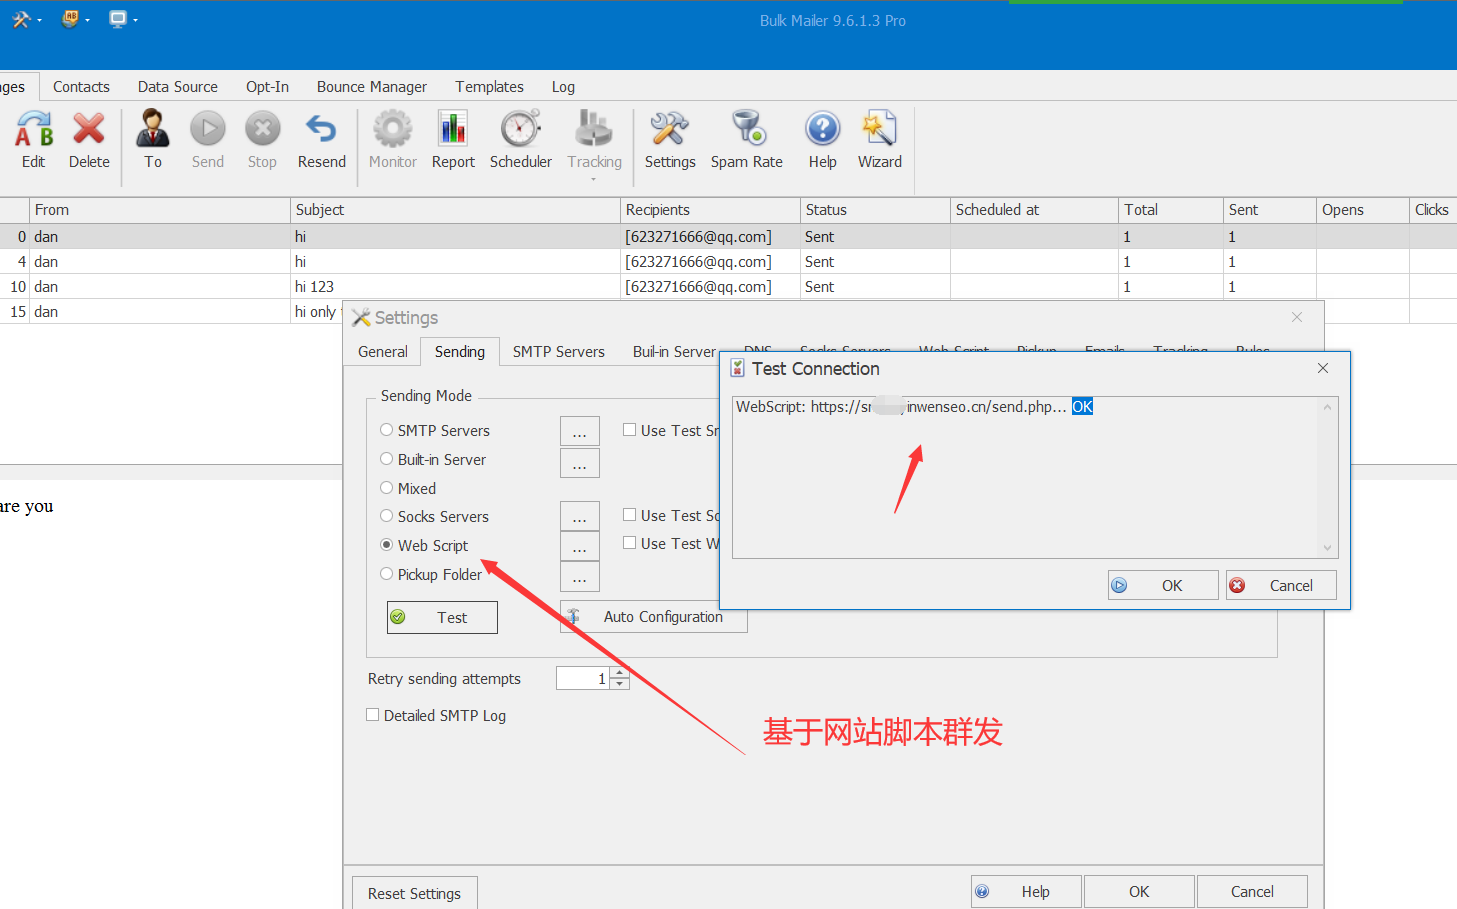Increase retry sending attempts with up arrow

click(620, 673)
